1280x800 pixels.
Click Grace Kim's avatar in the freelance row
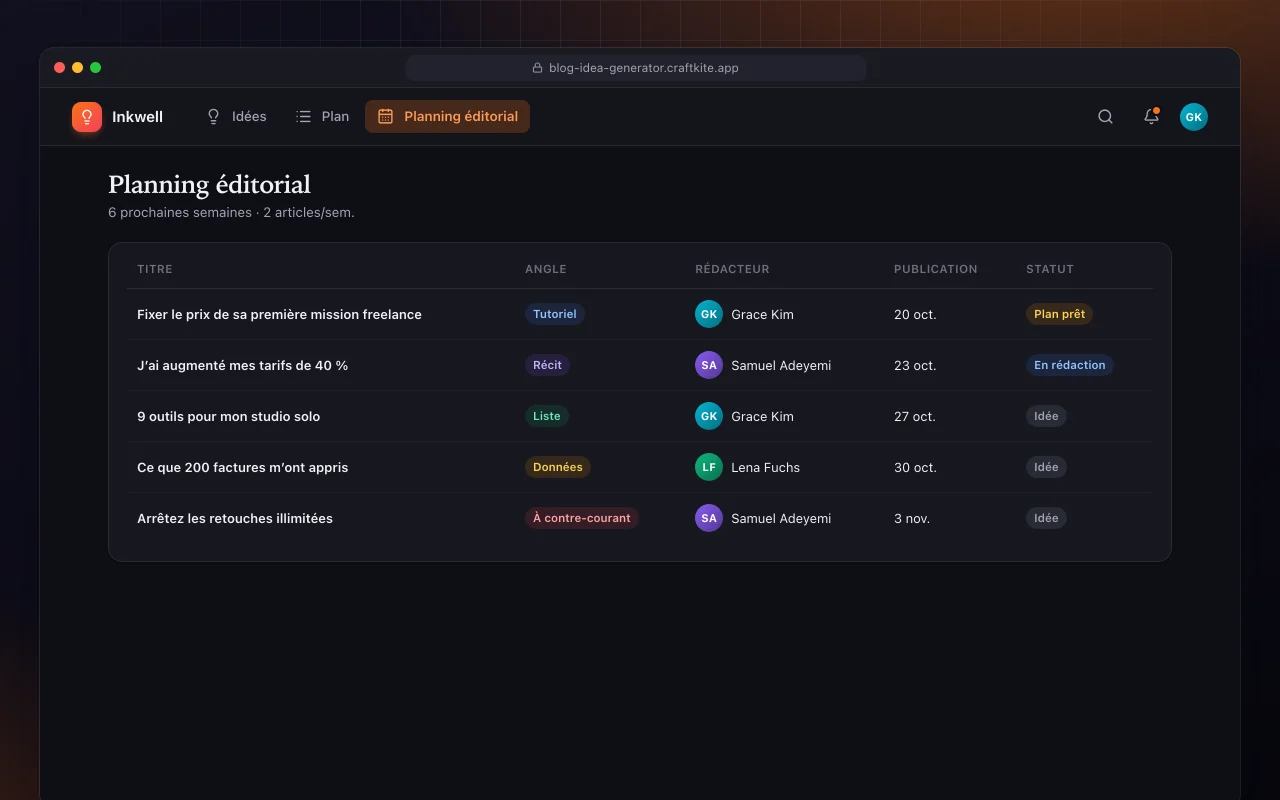point(709,314)
